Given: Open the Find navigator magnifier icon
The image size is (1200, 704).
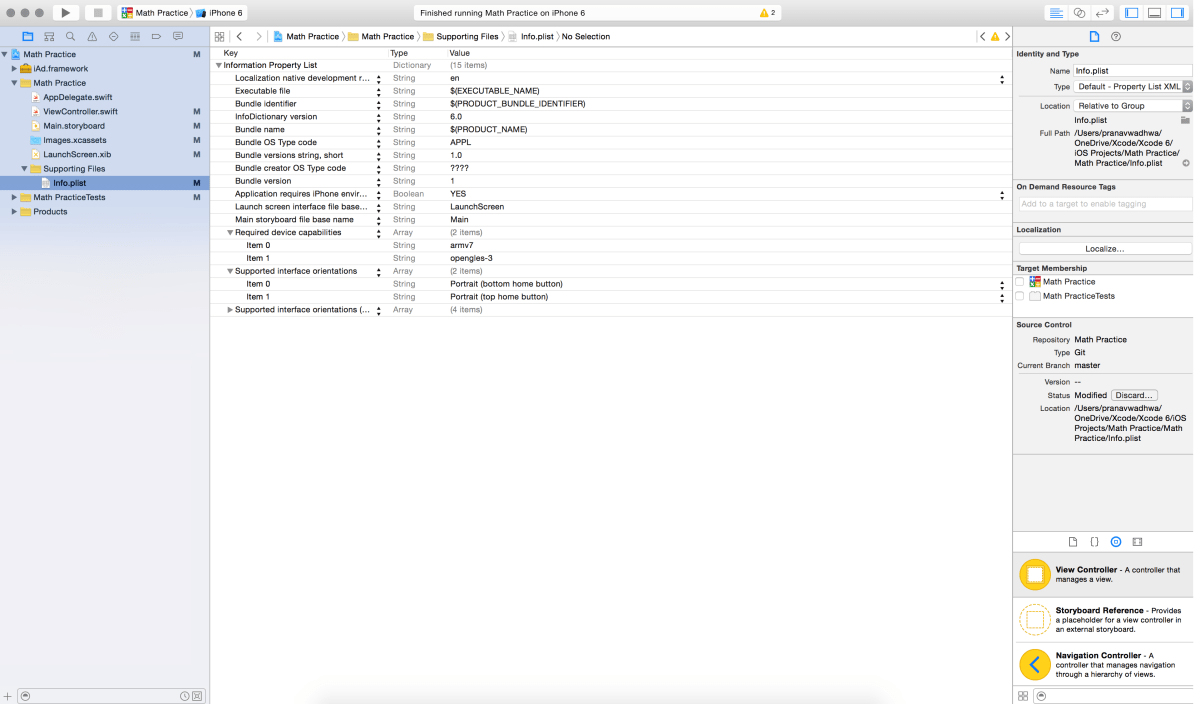Looking at the screenshot, I should tap(70, 36).
